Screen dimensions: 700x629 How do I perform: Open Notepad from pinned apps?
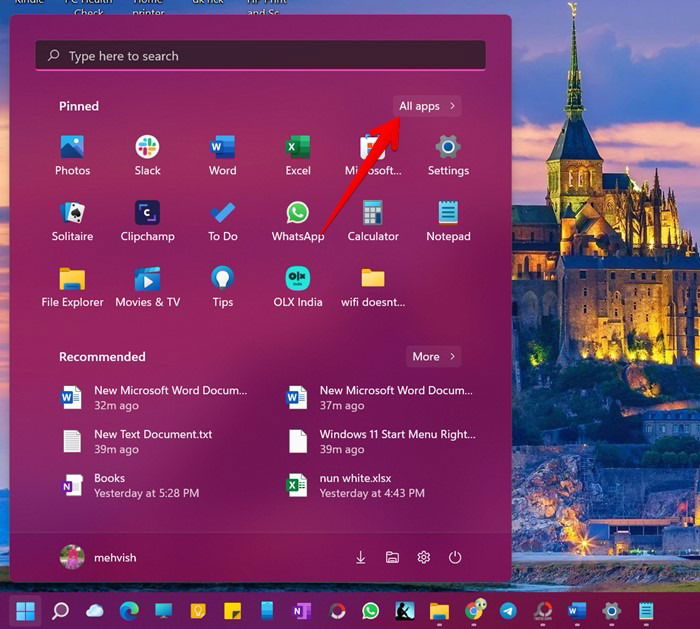[448, 221]
